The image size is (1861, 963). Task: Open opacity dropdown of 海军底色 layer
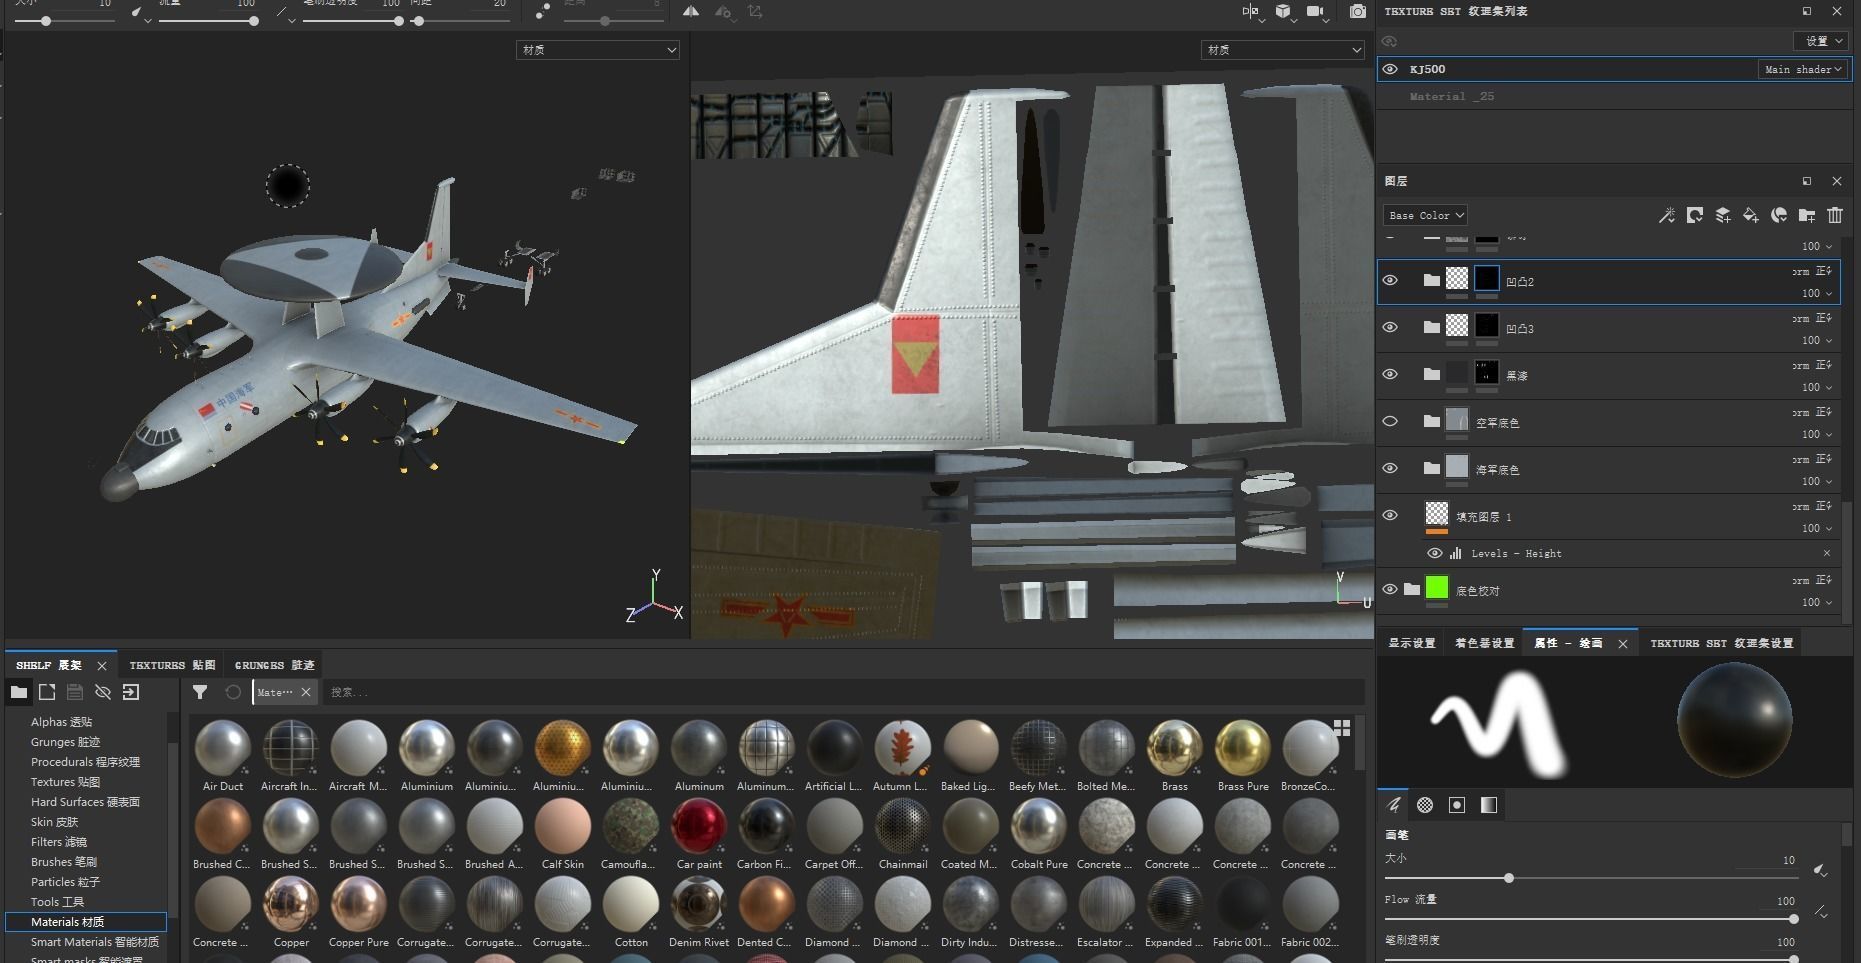1818,481
